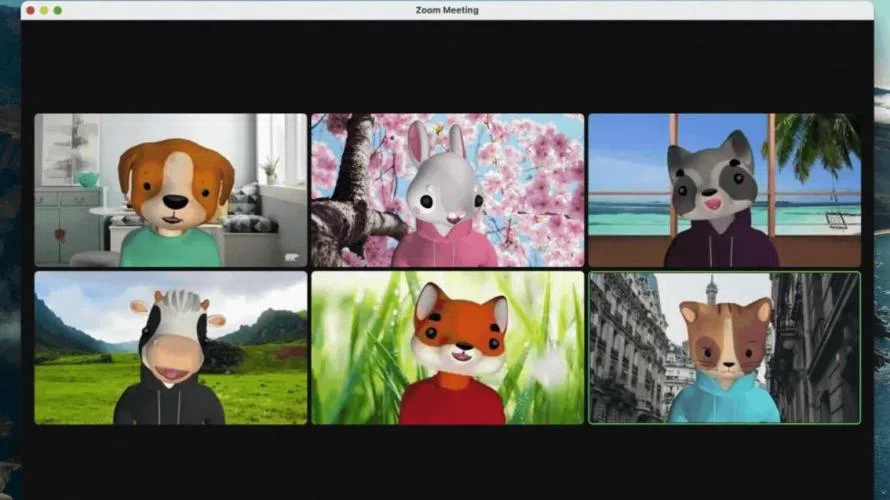Close the Zoom Meeting window
The image size is (890, 500).
click(x=30, y=10)
